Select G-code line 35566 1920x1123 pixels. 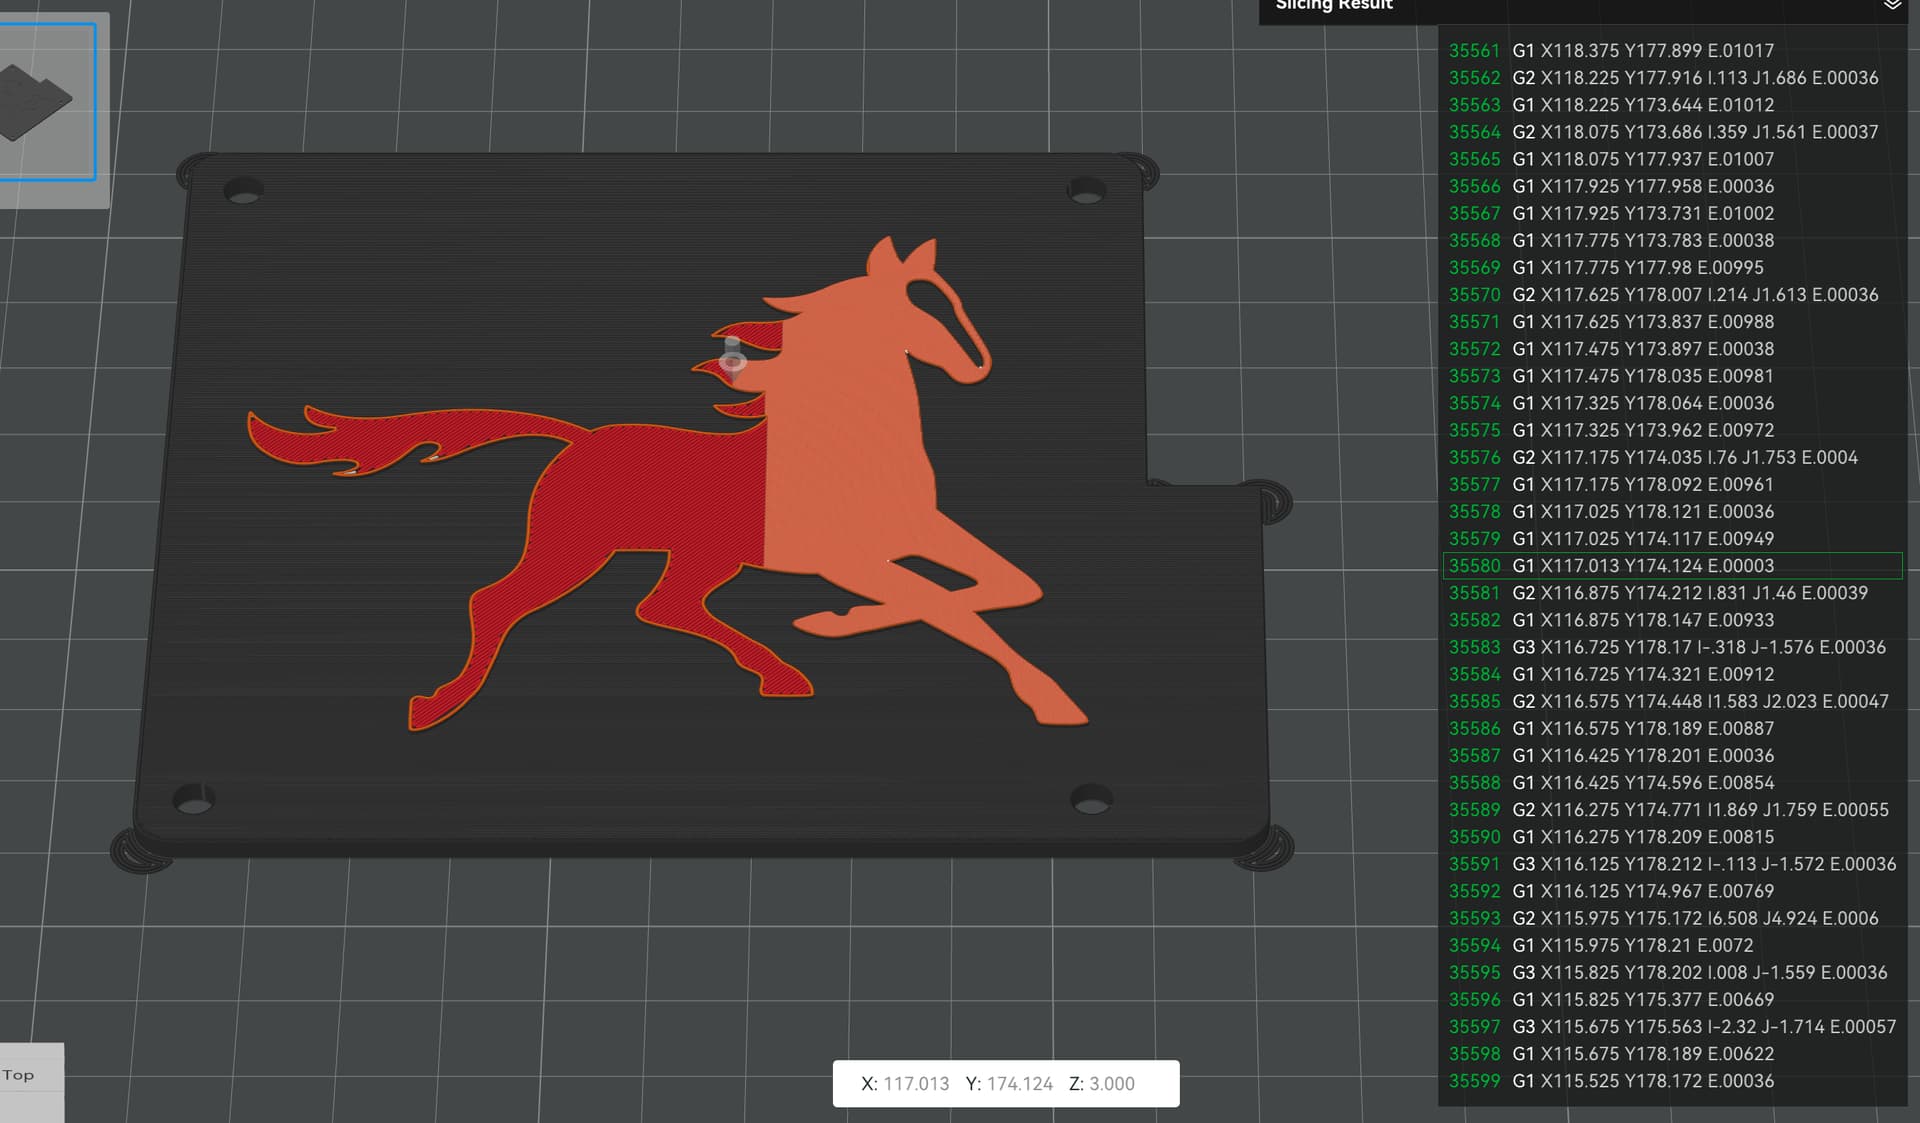click(x=1672, y=186)
